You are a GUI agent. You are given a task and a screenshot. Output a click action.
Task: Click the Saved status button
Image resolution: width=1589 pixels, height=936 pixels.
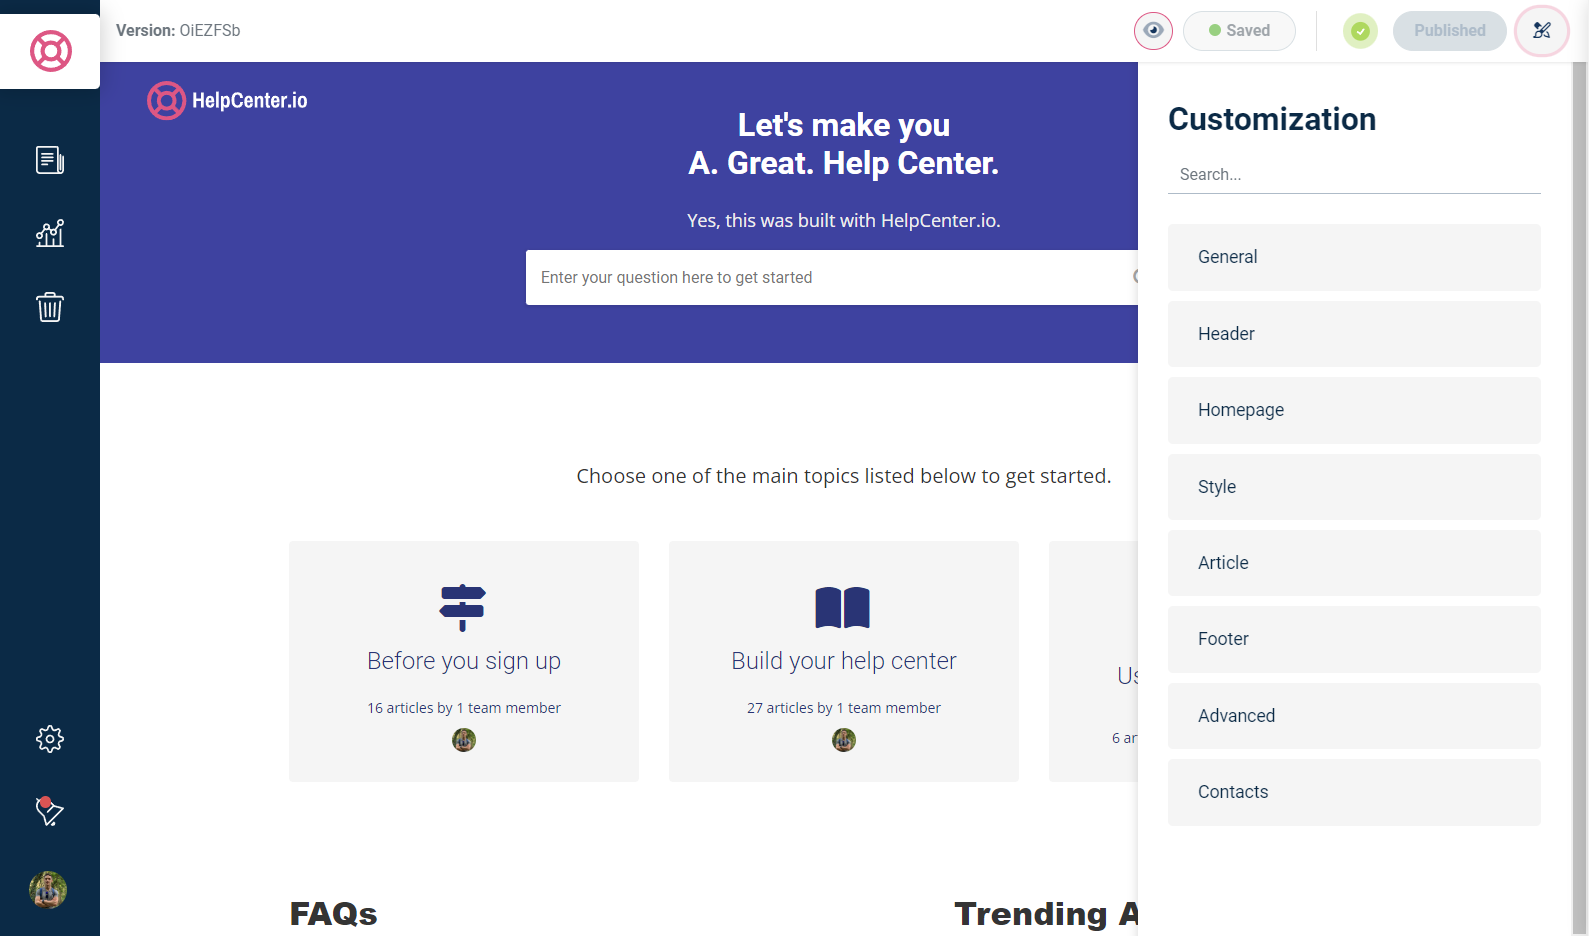click(1239, 31)
